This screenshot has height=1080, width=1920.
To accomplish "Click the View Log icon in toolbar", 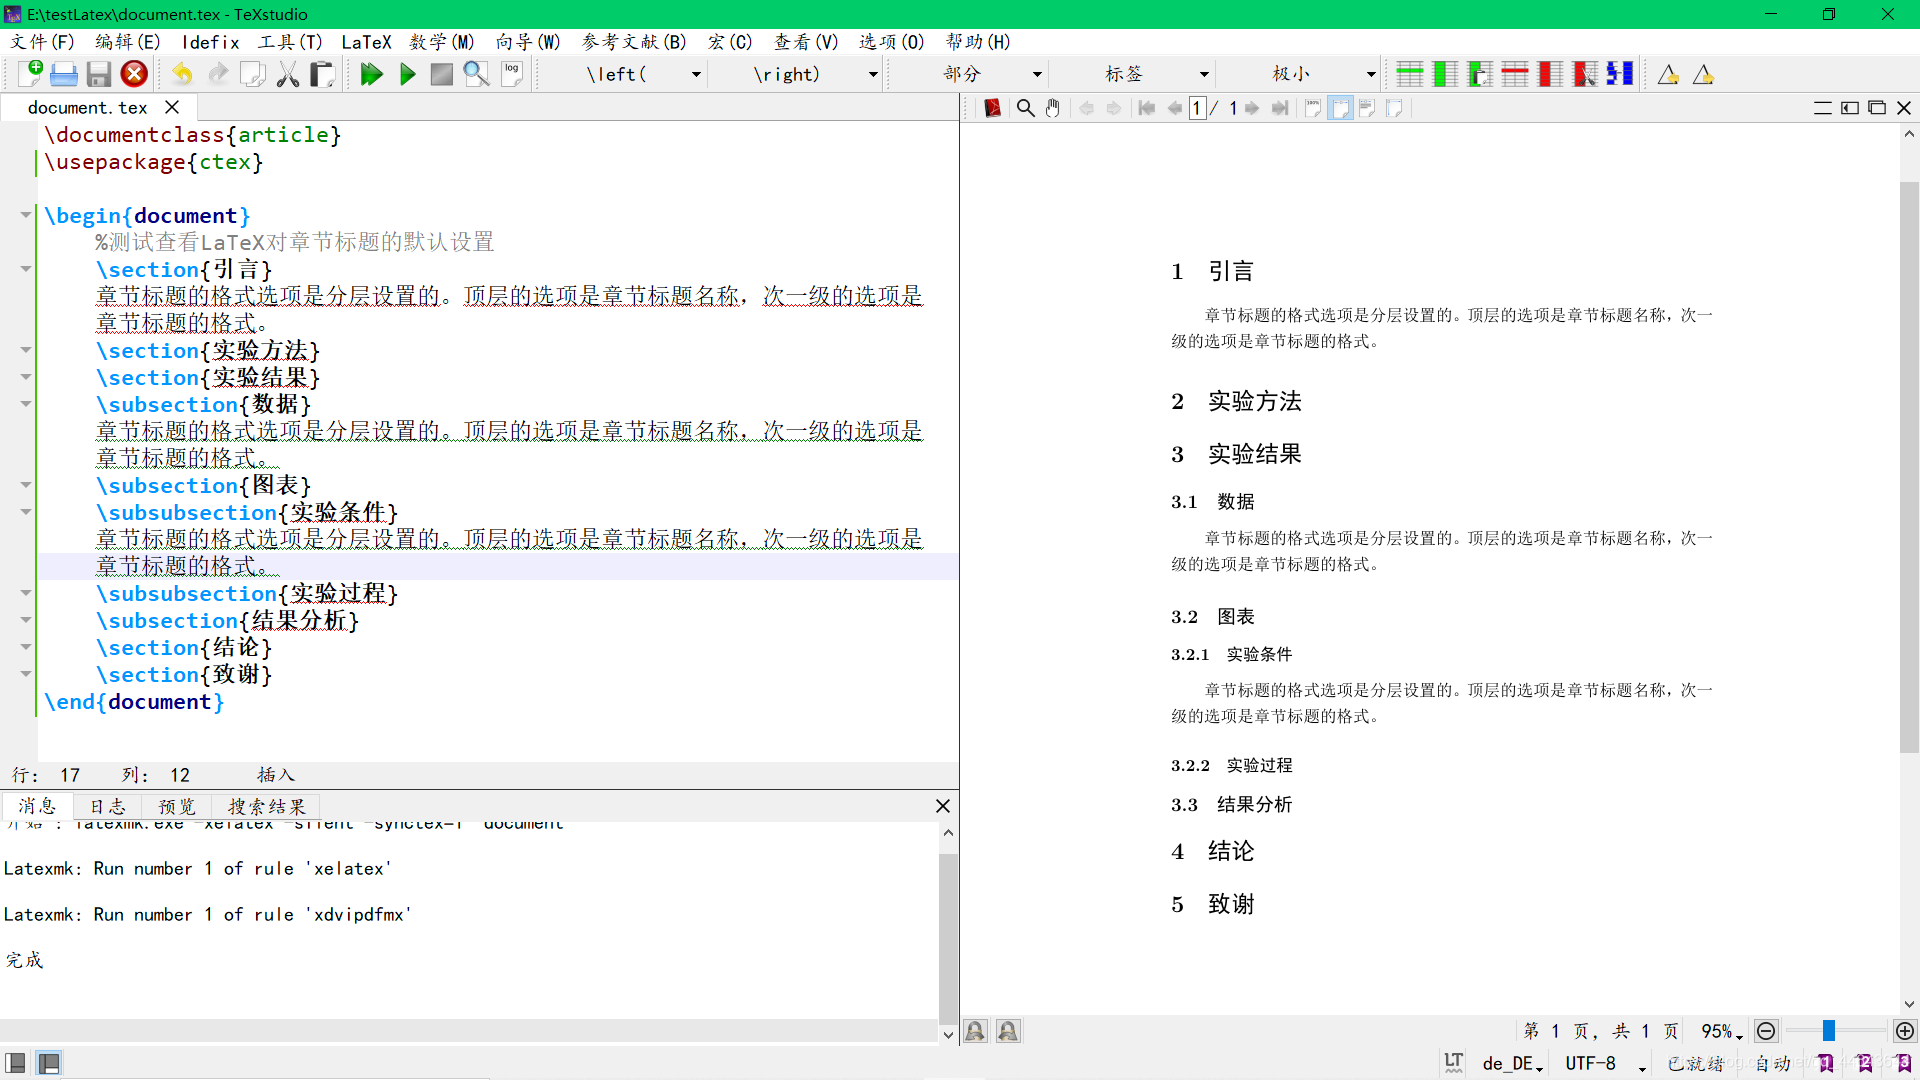I will 512,74.
